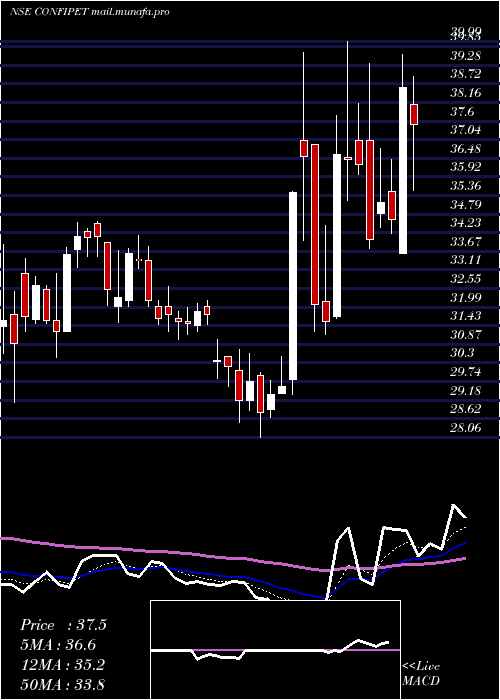Click the 30.87 price axis label
The height and width of the screenshot is (700, 500).
coord(466,334)
